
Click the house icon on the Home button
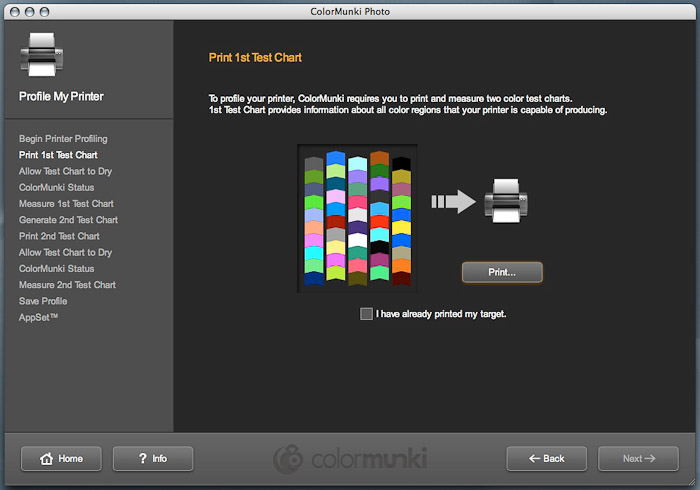tap(46, 459)
